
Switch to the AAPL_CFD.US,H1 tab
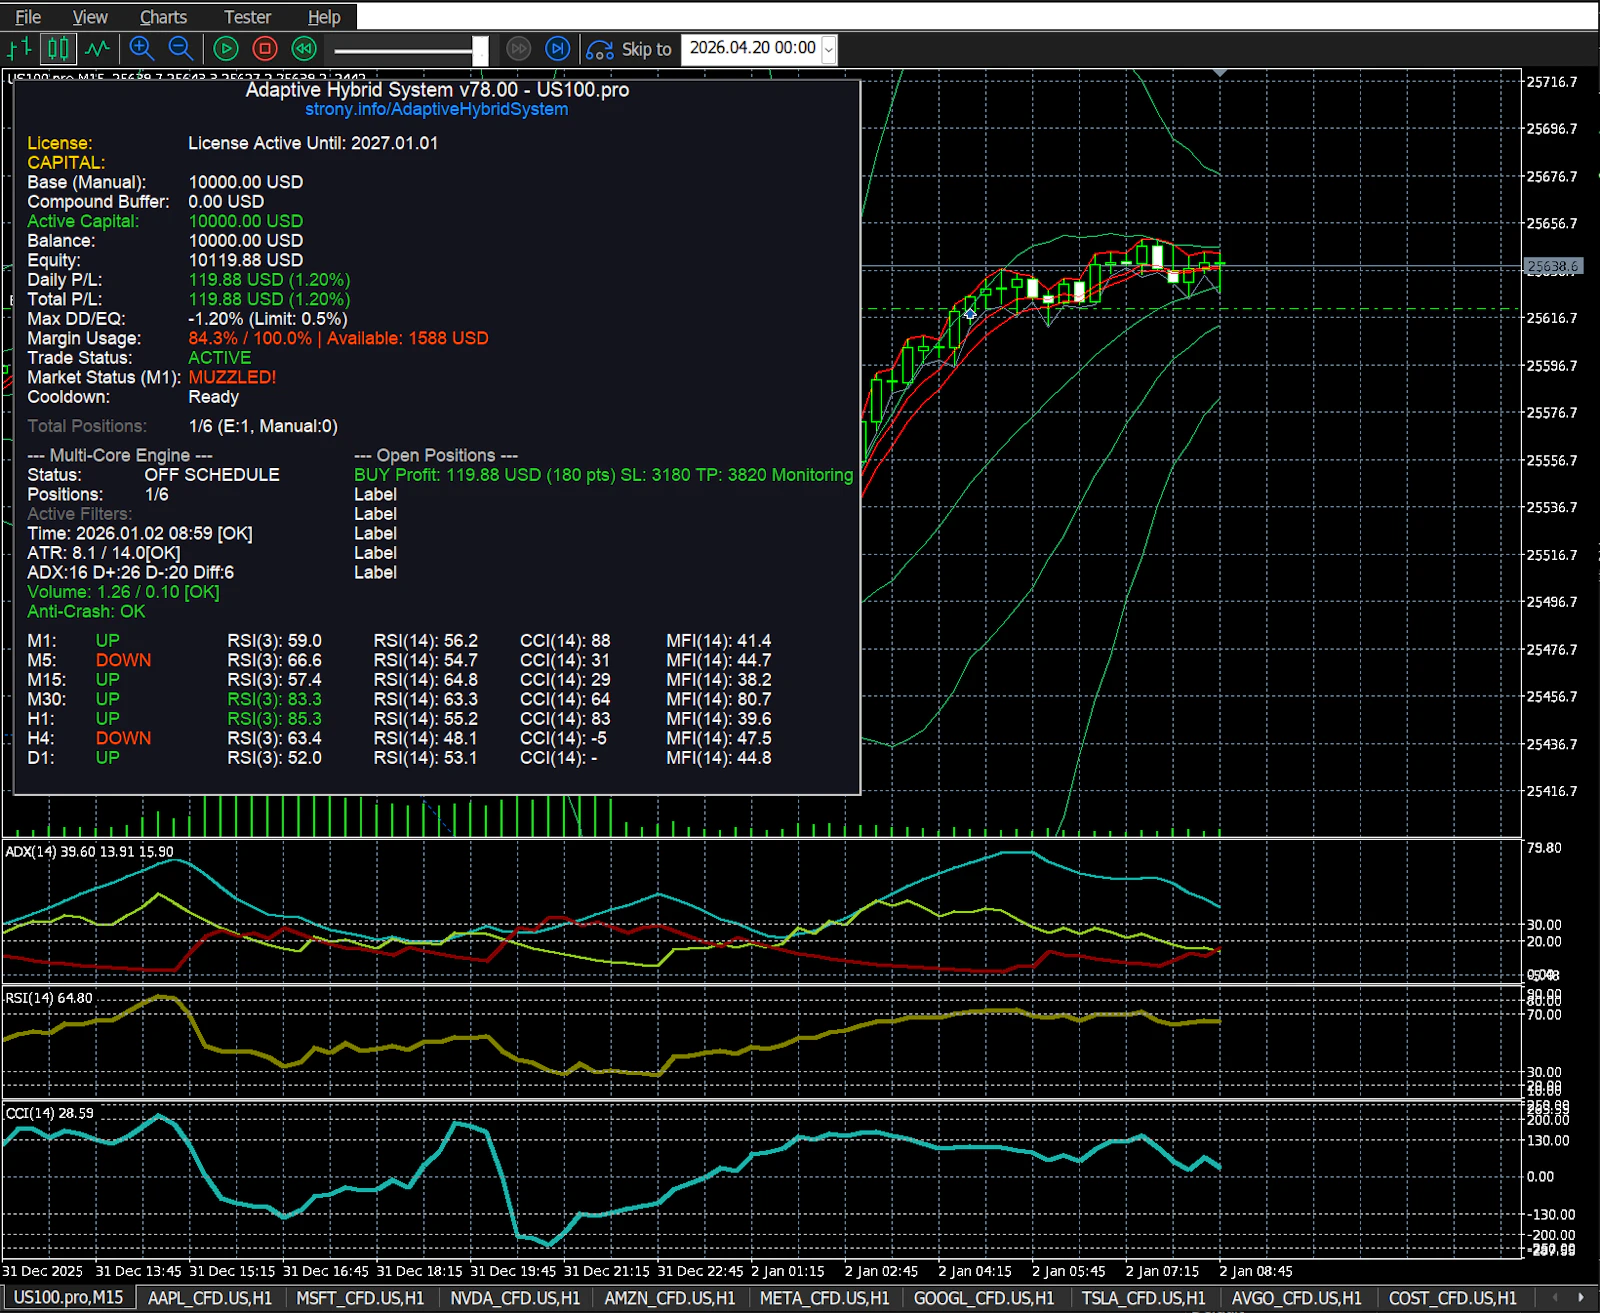(210, 1297)
